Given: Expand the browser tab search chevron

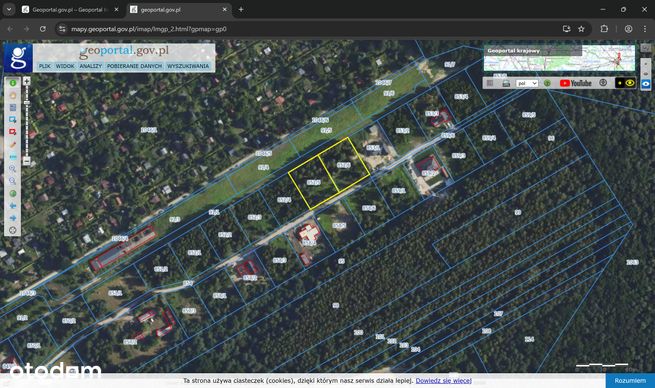Looking at the screenshot, I should [9, 9].
